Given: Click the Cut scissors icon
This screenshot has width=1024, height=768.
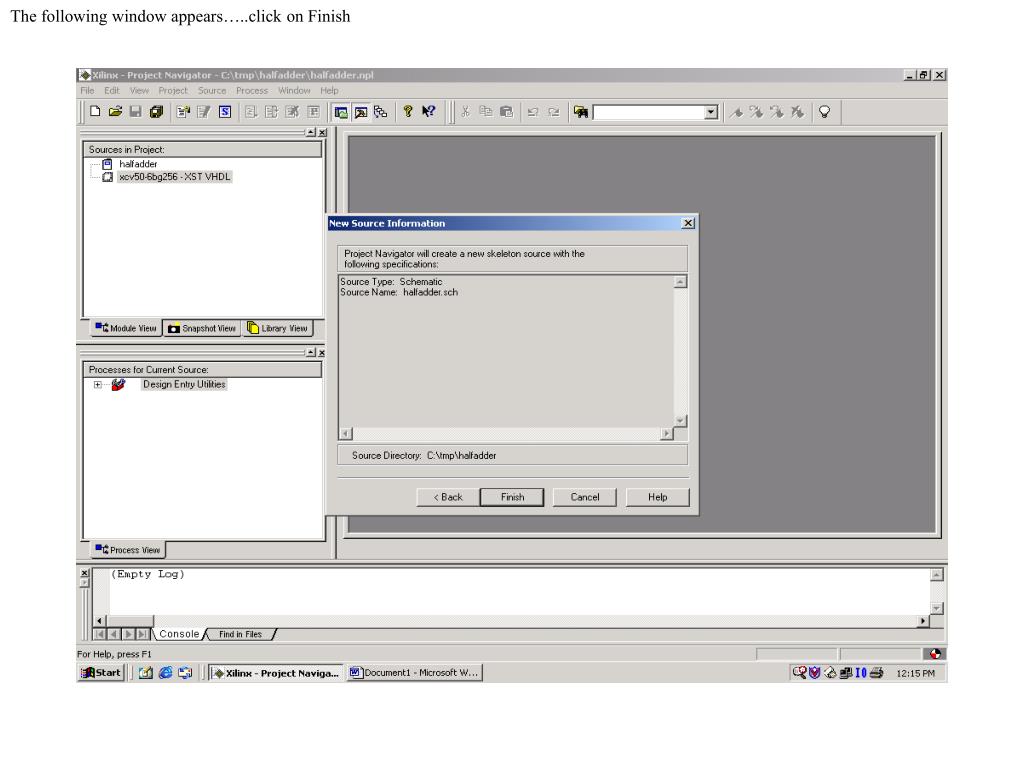Looking at the screenshot, I should pos(466,112).
